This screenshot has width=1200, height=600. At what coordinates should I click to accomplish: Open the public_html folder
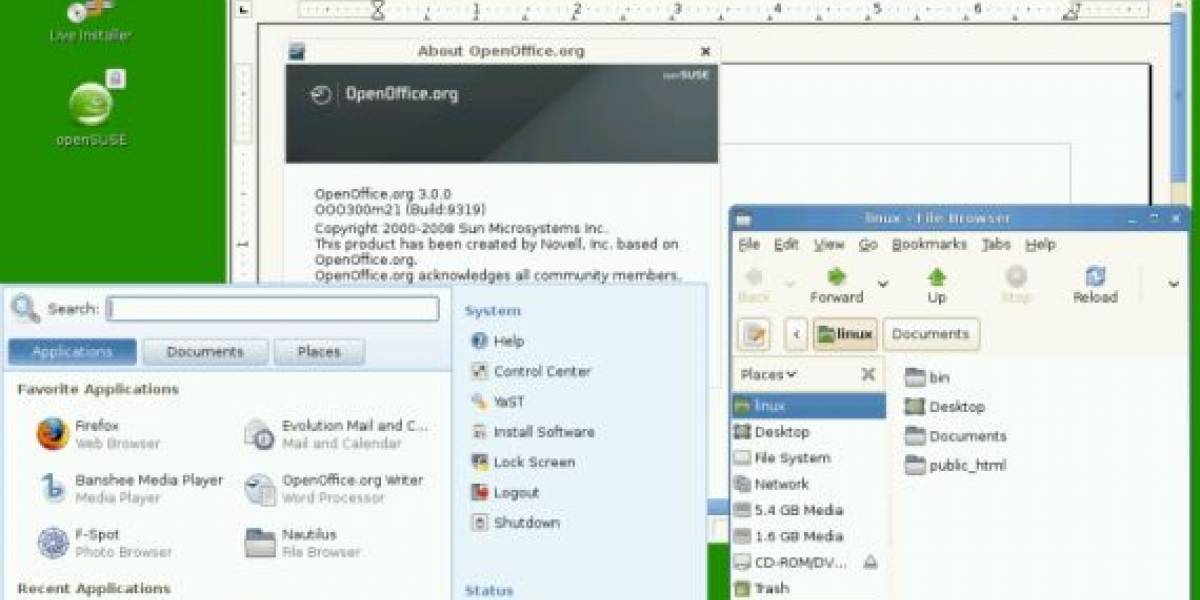pyautogui.click(x=954, y=465)
